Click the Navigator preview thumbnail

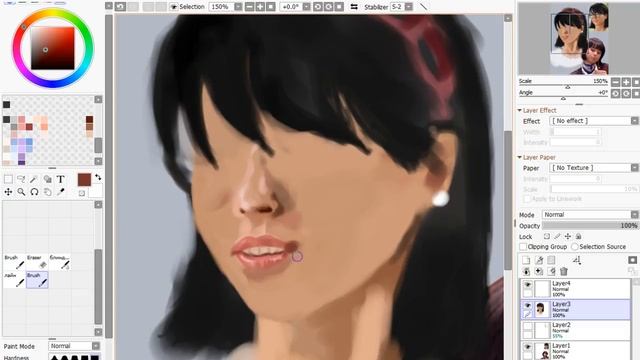point(579,39)
